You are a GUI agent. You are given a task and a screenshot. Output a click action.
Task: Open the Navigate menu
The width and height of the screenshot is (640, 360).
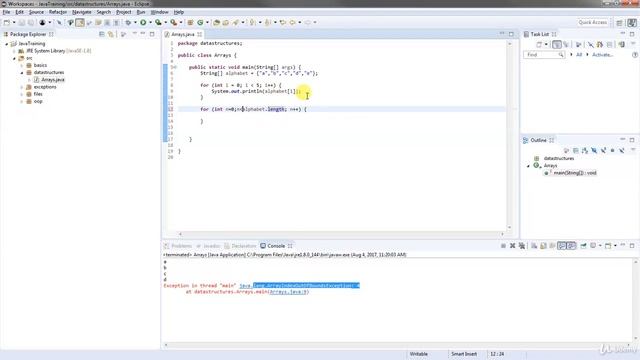[82, 12]
